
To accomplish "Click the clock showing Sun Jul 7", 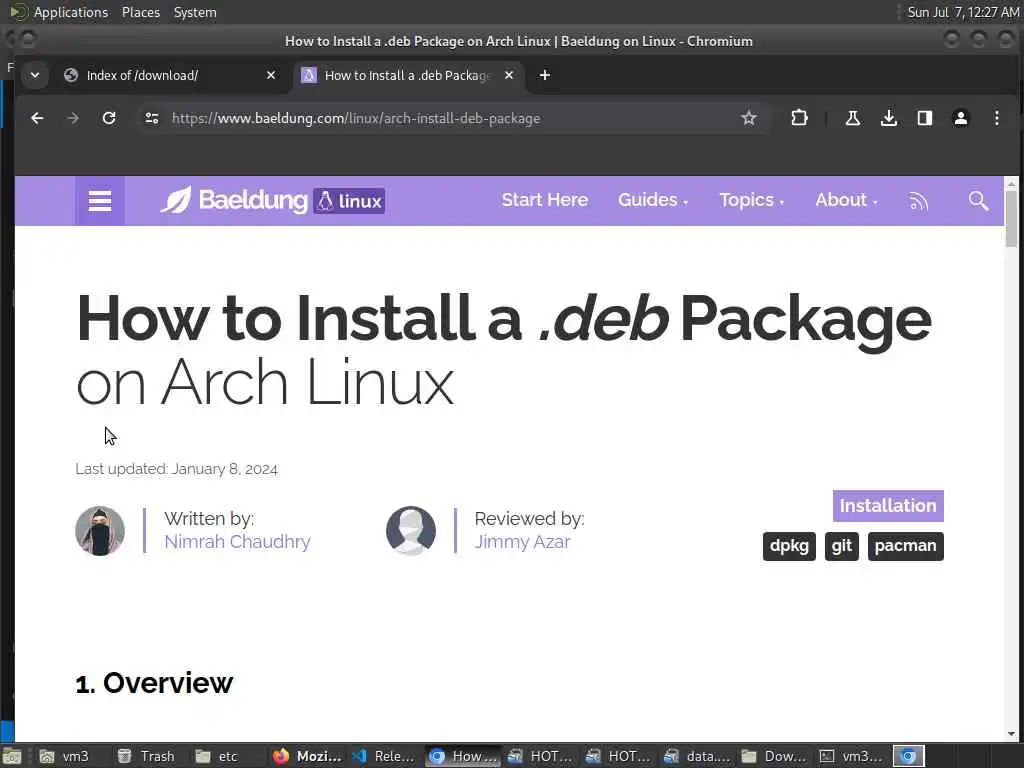I will (963, 12).
